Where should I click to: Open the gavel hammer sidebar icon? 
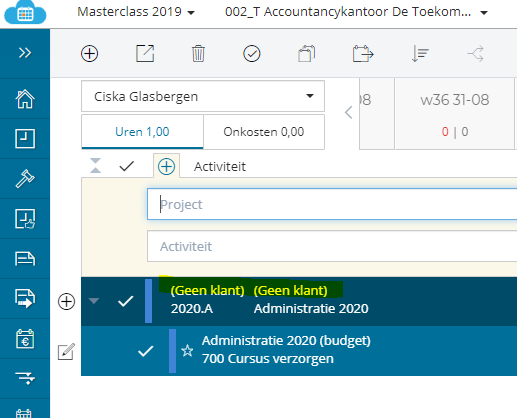(25, 179)
